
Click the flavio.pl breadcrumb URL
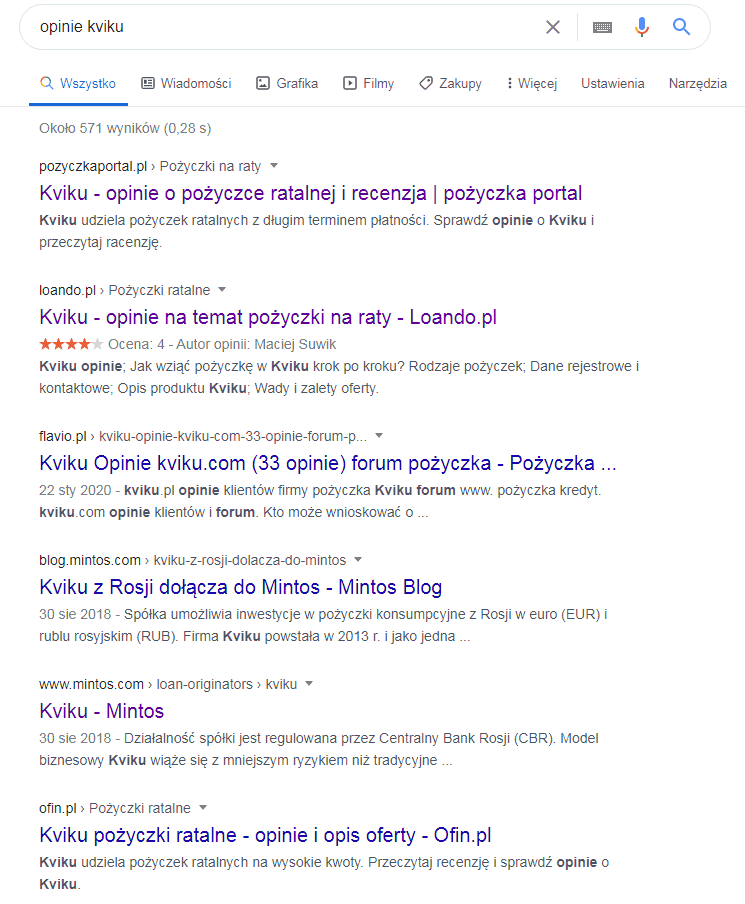click(x=203, y=436)
